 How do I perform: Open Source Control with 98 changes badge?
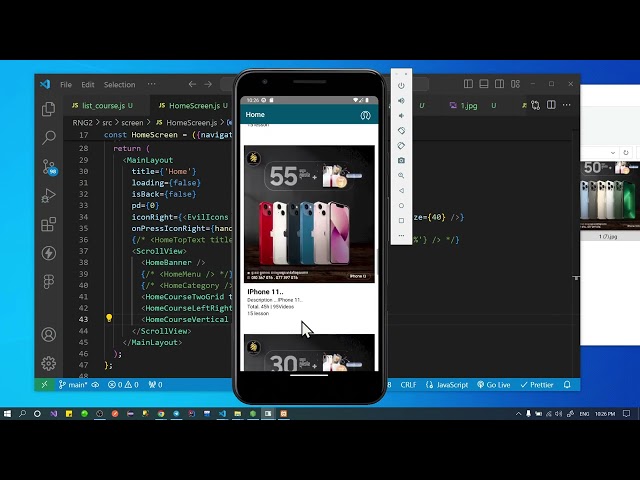(x=49, y=167)
